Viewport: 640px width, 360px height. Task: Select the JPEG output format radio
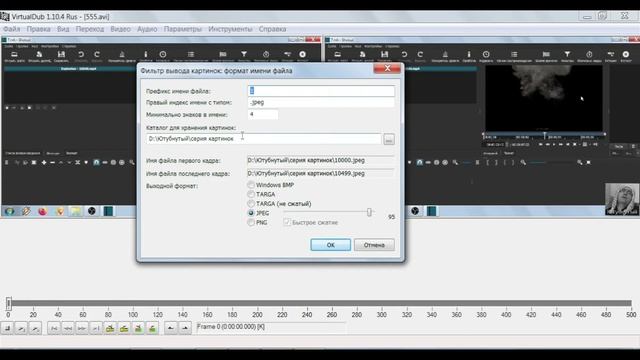[x=251, y=213]
